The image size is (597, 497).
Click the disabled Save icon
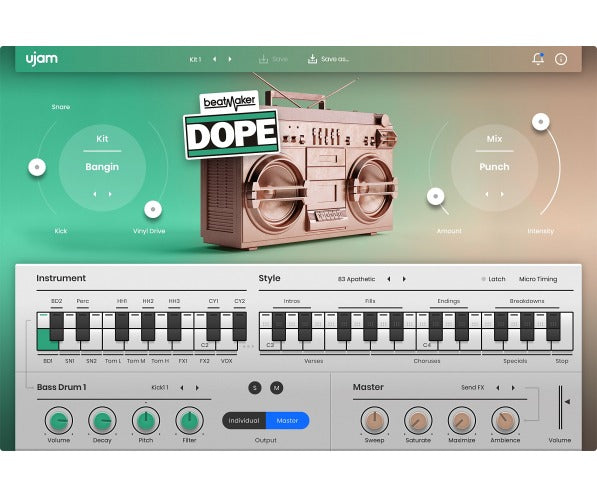click(263, 59)
